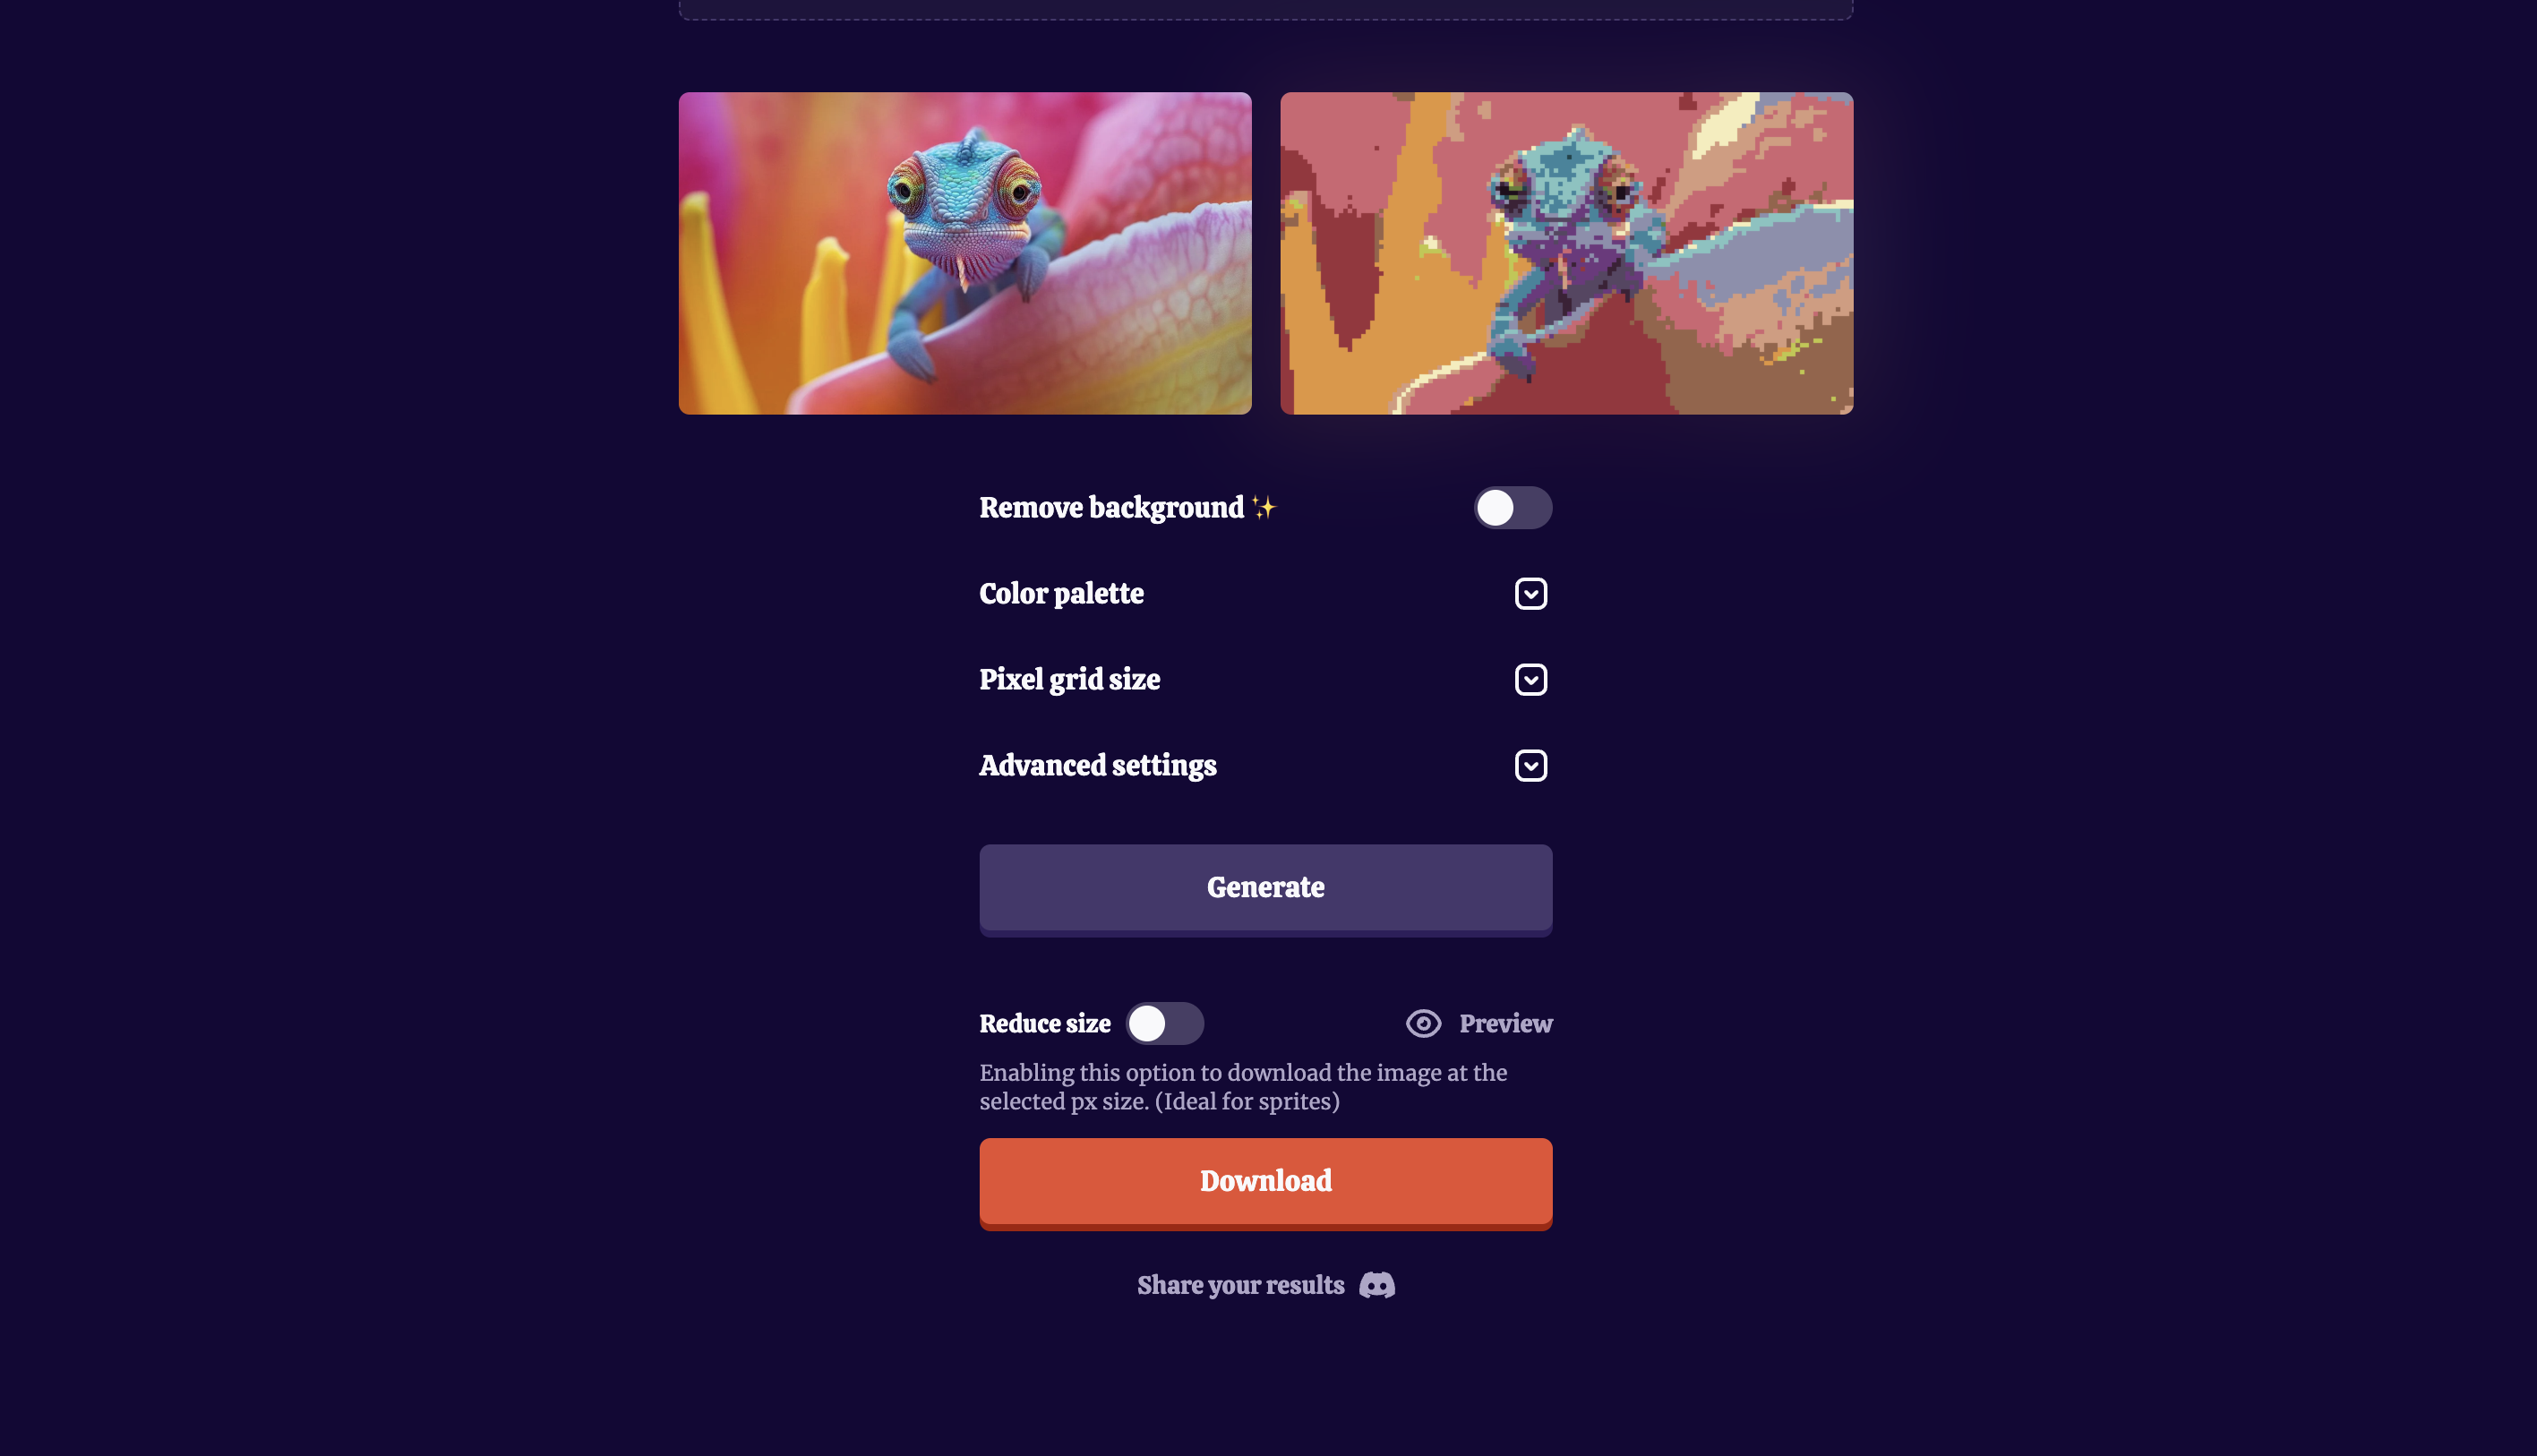Click the Color palette section label
This screenshot has width=2537, height=1456.
1061,594
